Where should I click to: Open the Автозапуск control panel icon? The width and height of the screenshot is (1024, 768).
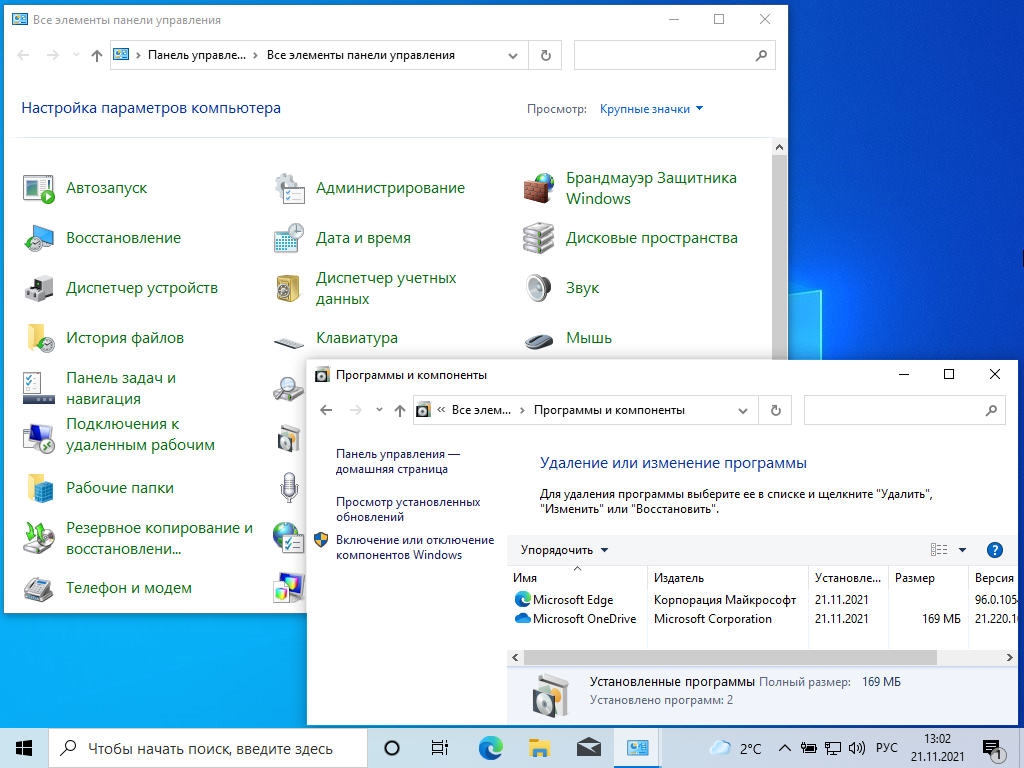pos(39,188)
